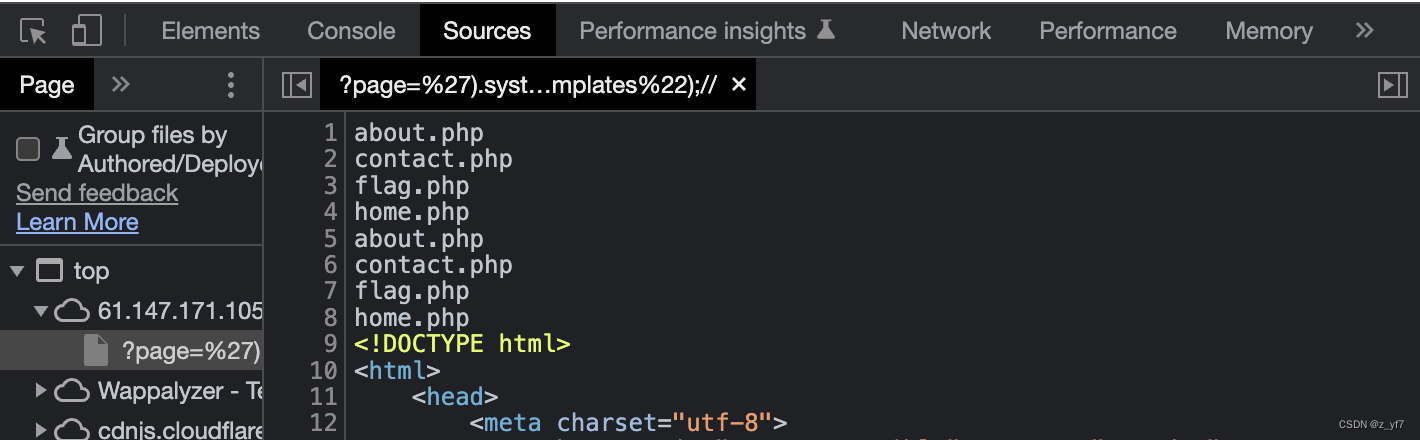Viewport: 1420px width, 440px height.
Task: Activate the inspect element picker icon
Action: tap(34, 31)
